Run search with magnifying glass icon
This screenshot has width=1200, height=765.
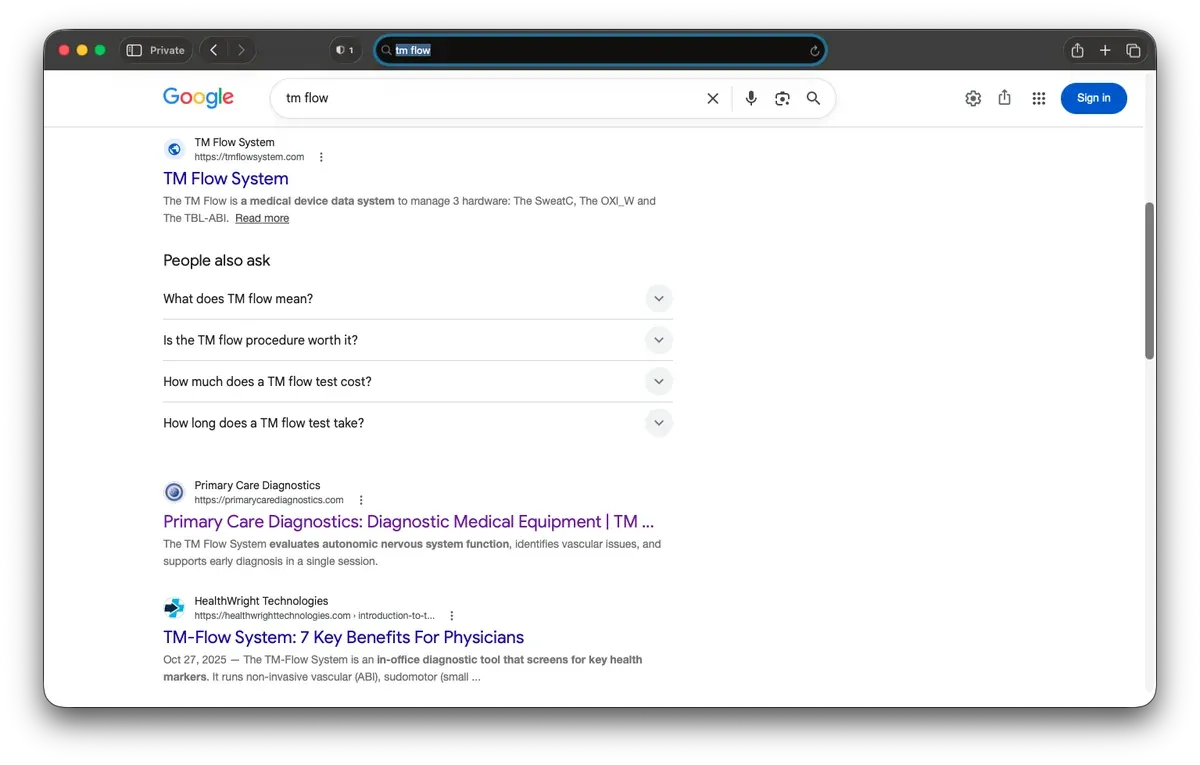pyautogui.click(x=813, y=98)
